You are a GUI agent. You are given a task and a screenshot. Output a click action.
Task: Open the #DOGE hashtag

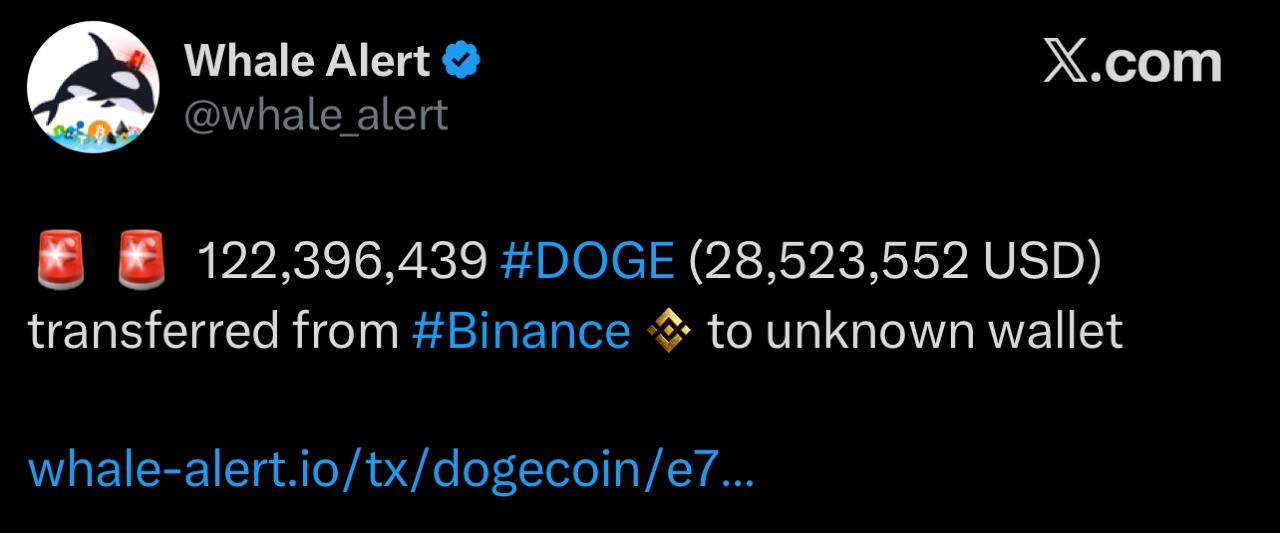pos(586,262)
